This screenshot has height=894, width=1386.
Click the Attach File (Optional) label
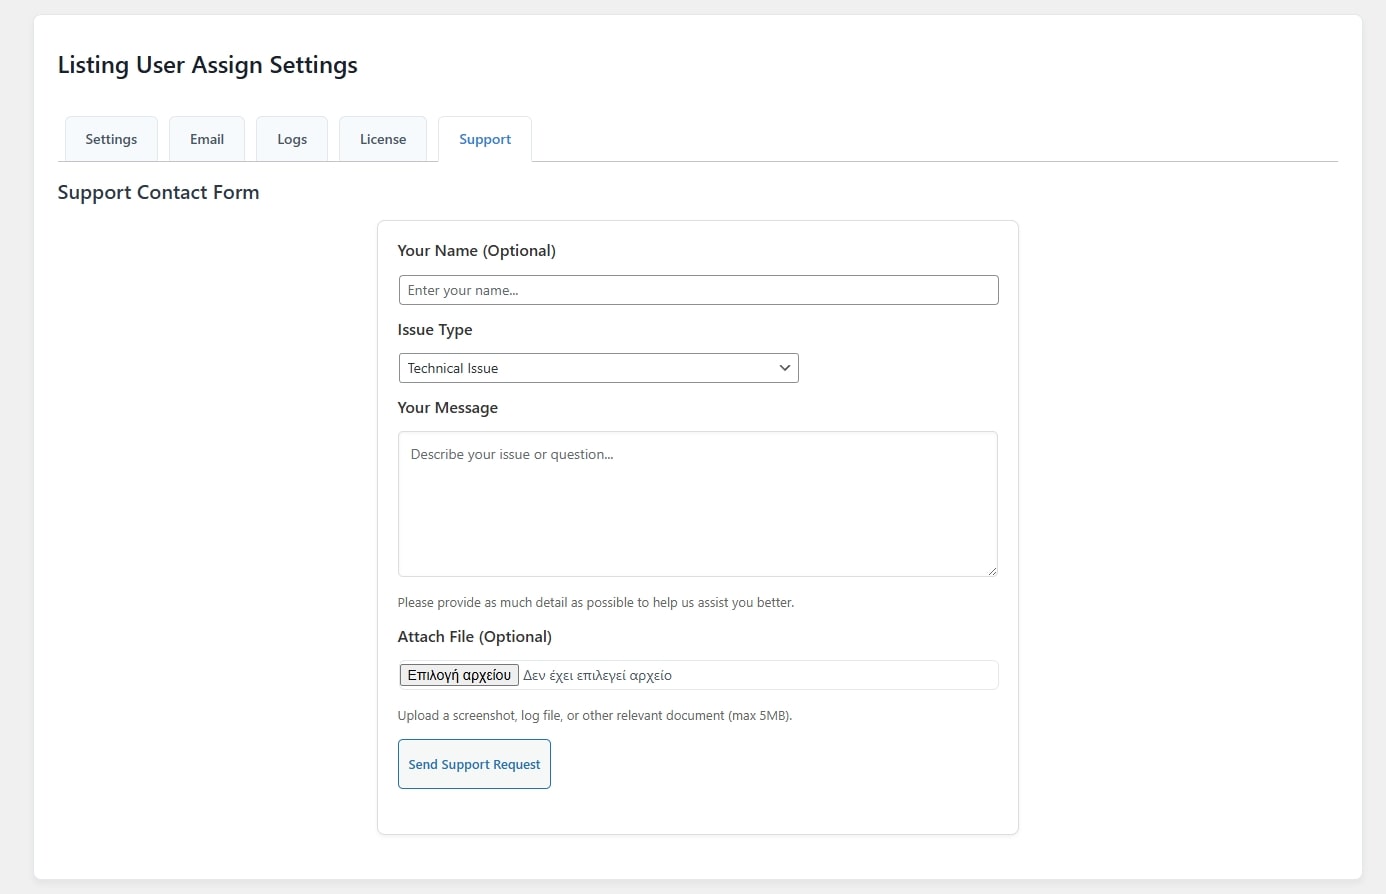coord(474,637)
